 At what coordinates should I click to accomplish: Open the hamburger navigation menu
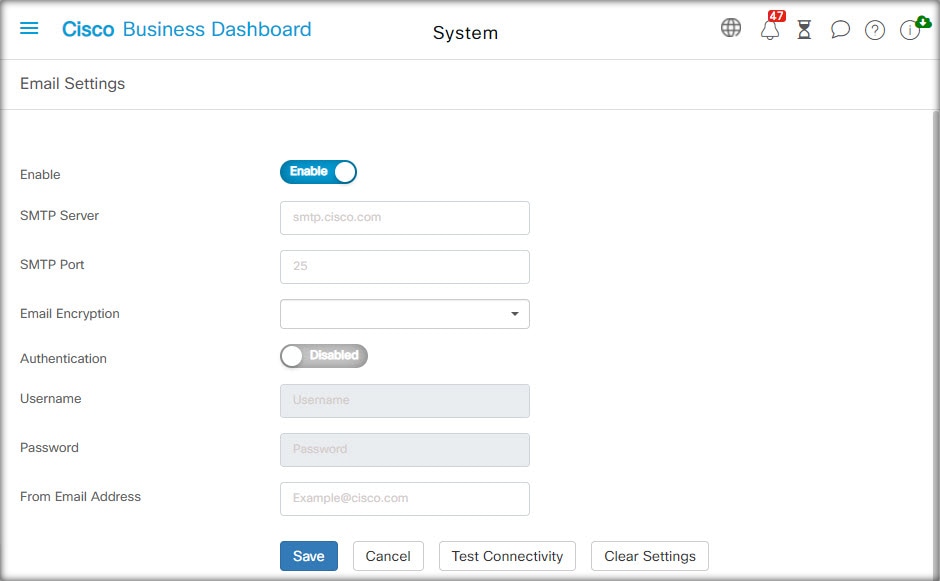pos(29,28)
